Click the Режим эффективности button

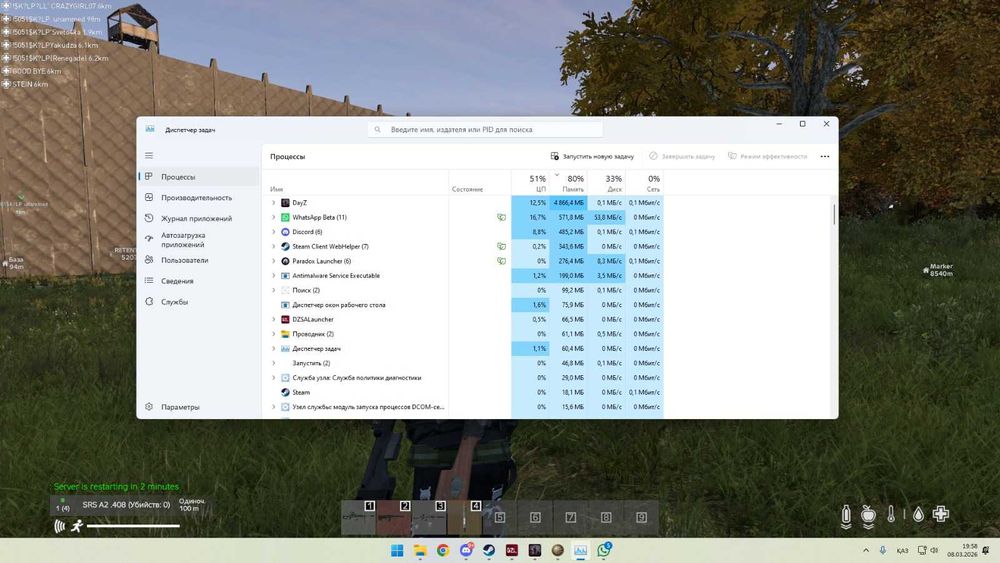coord(767,156)
